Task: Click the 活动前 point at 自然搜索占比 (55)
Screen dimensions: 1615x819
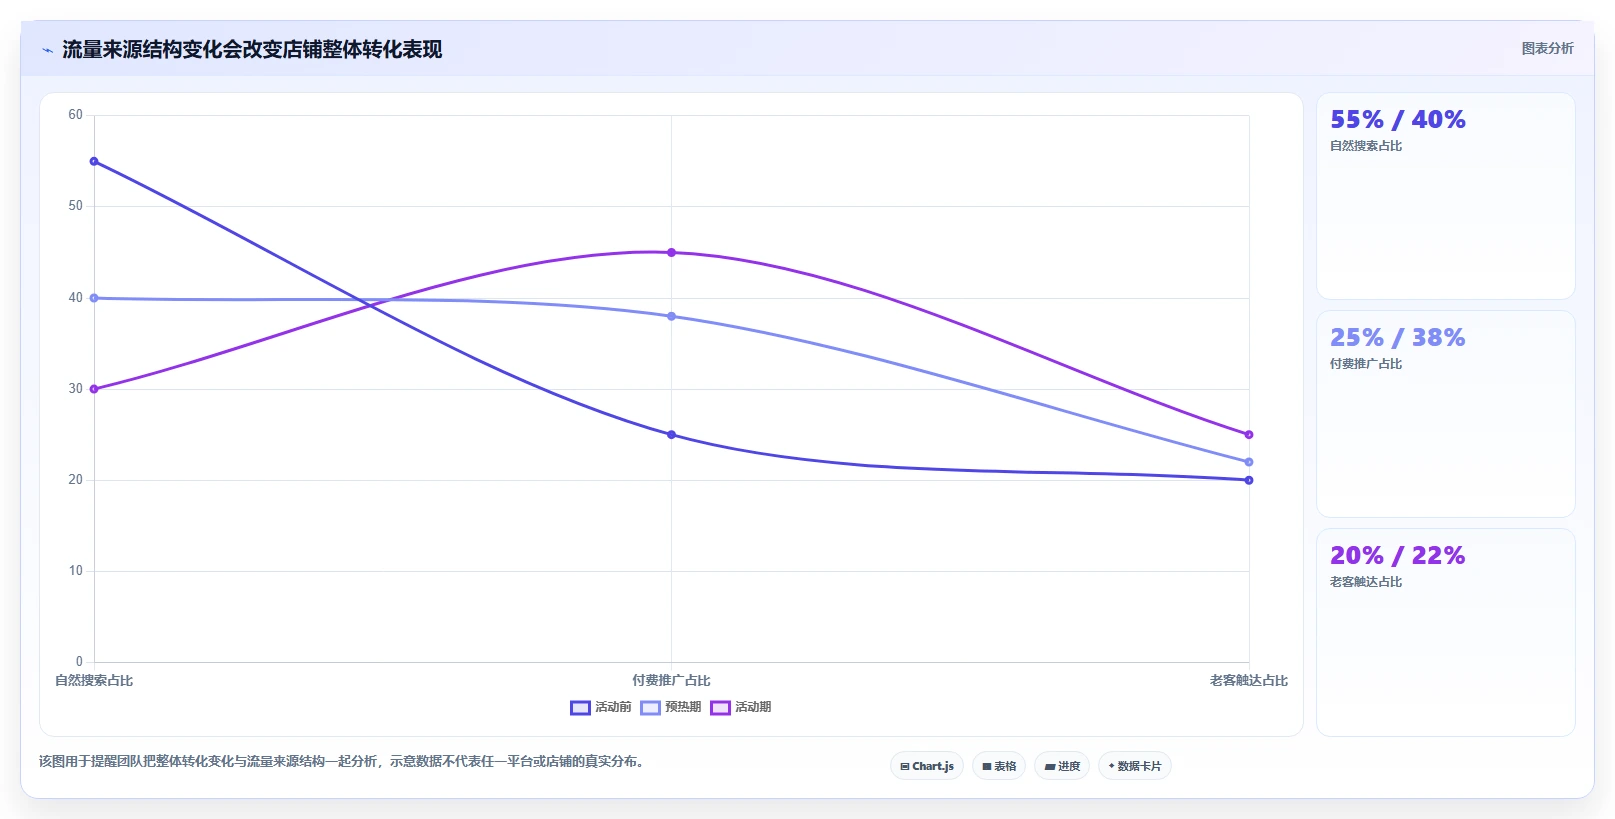Action: (x=94, y=161)
